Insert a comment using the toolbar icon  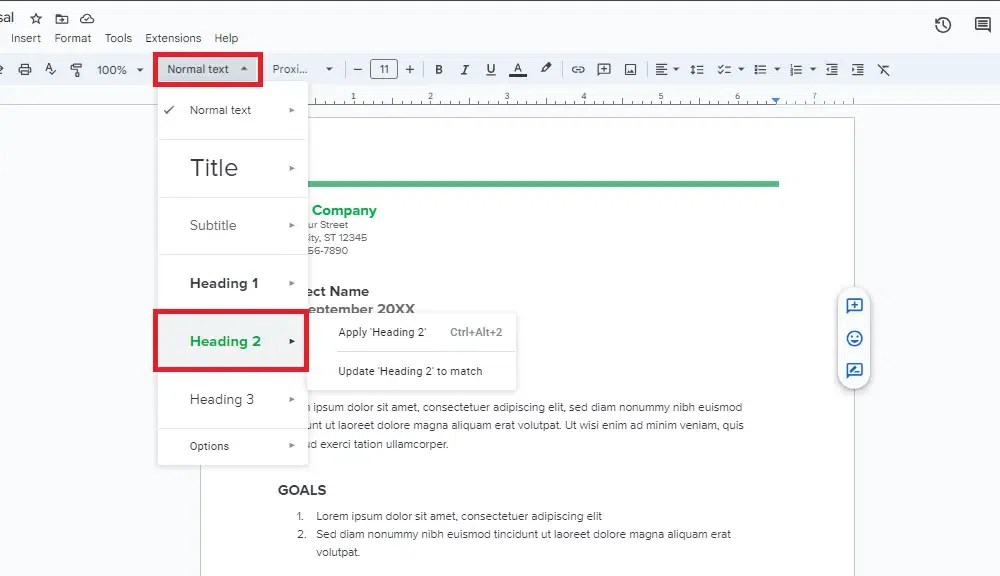coord(604,69)
